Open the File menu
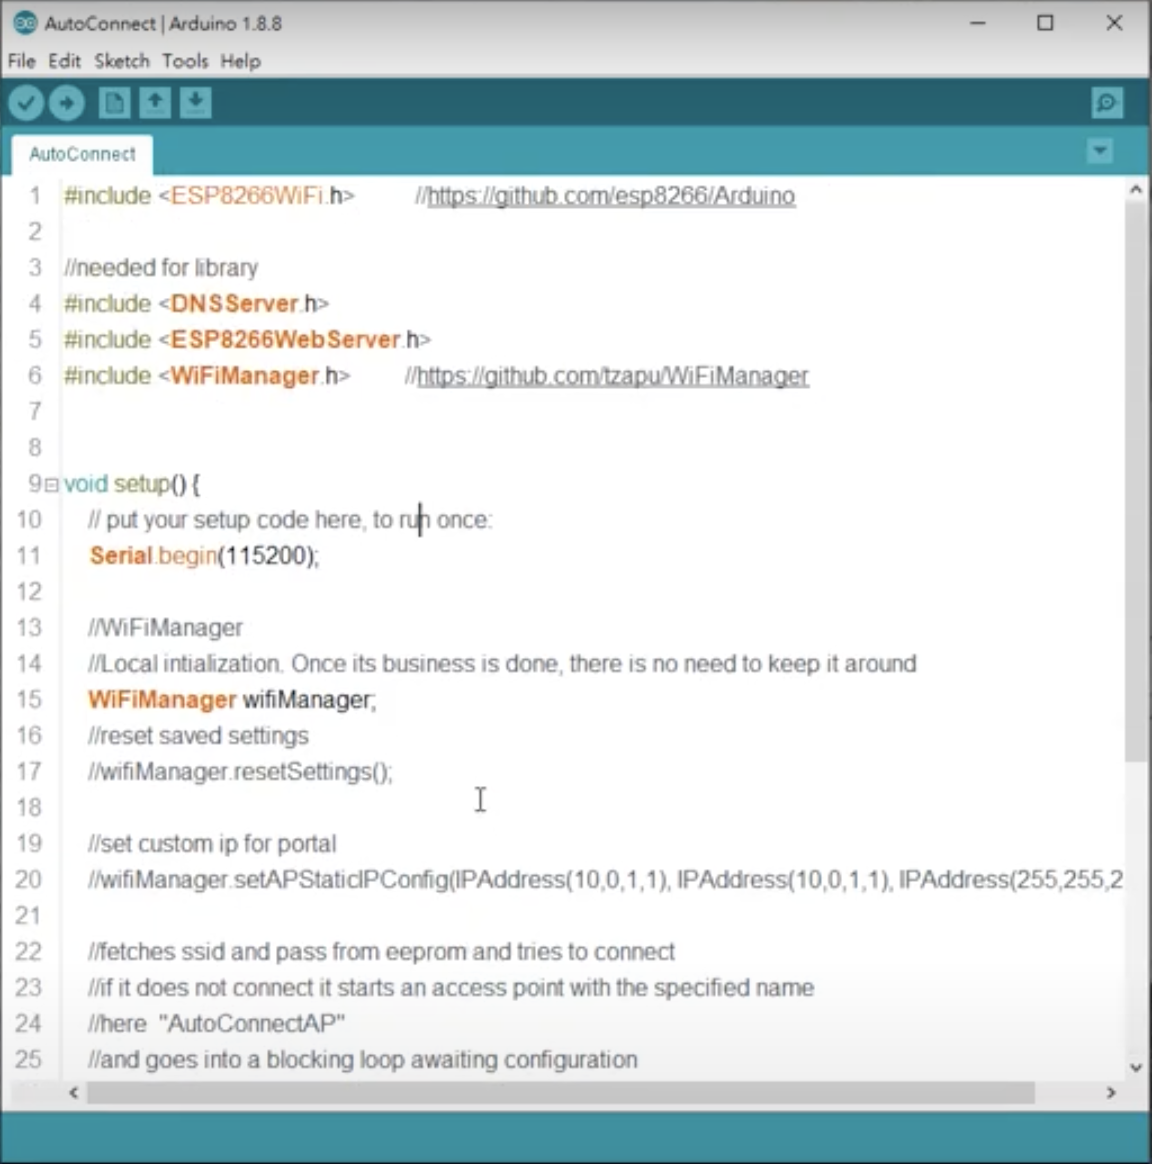1152x1164 pixels. tap(22, 61)
